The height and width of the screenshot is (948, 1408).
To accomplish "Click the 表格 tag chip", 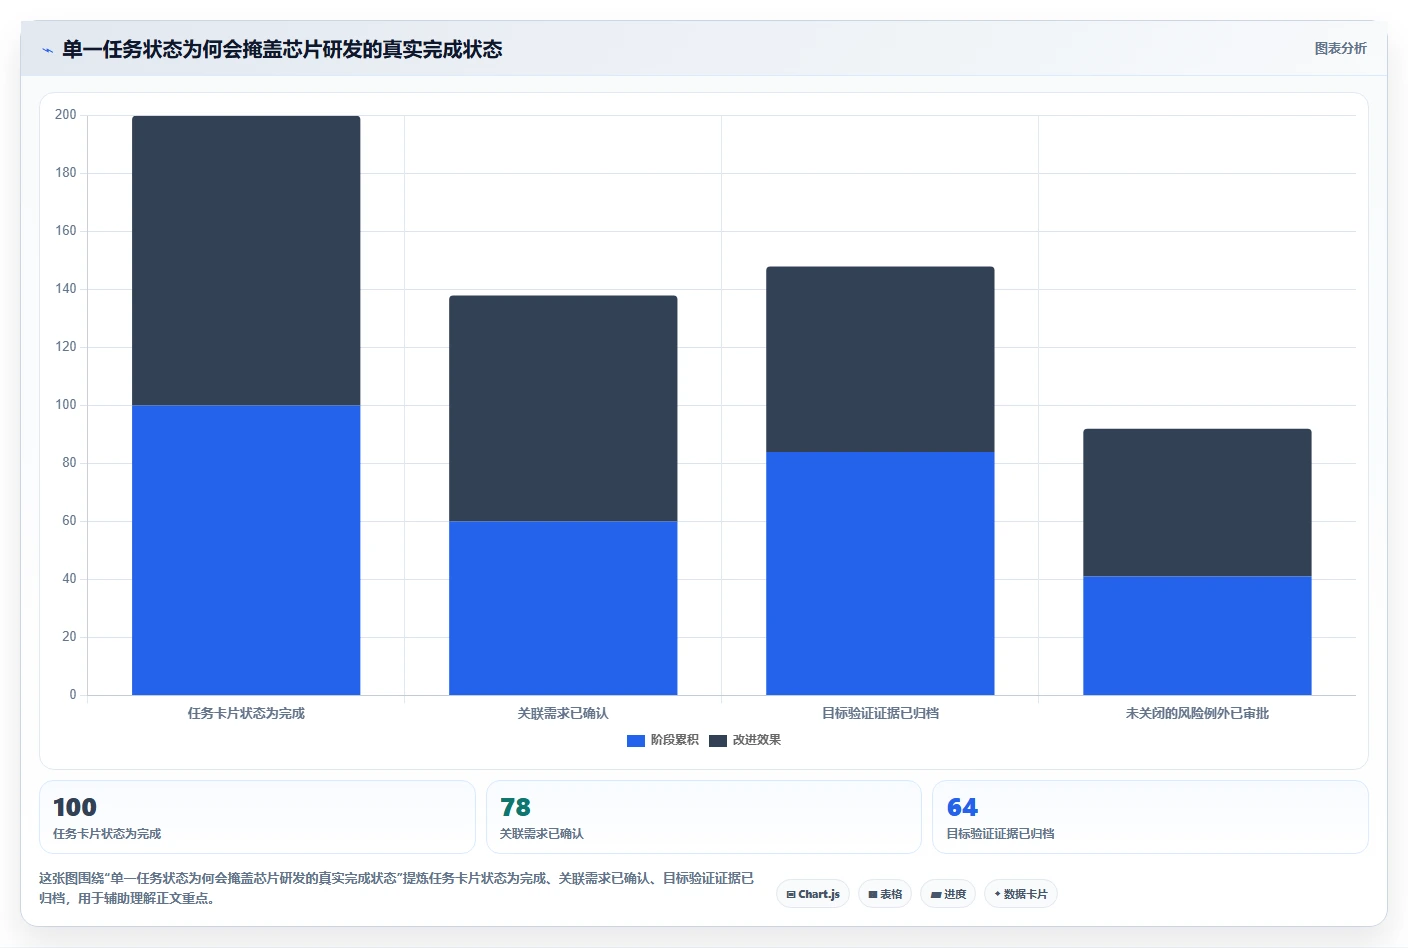I will tap(885, 894).
